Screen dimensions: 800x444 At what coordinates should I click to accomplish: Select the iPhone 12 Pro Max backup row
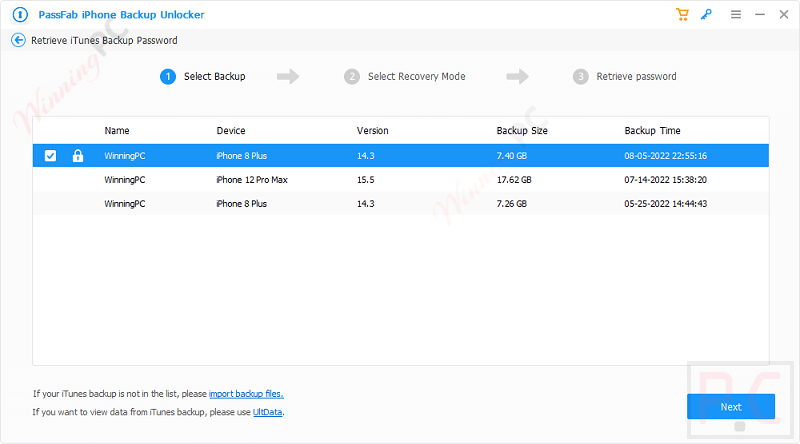pyautogui.click(x=401, y=180)
